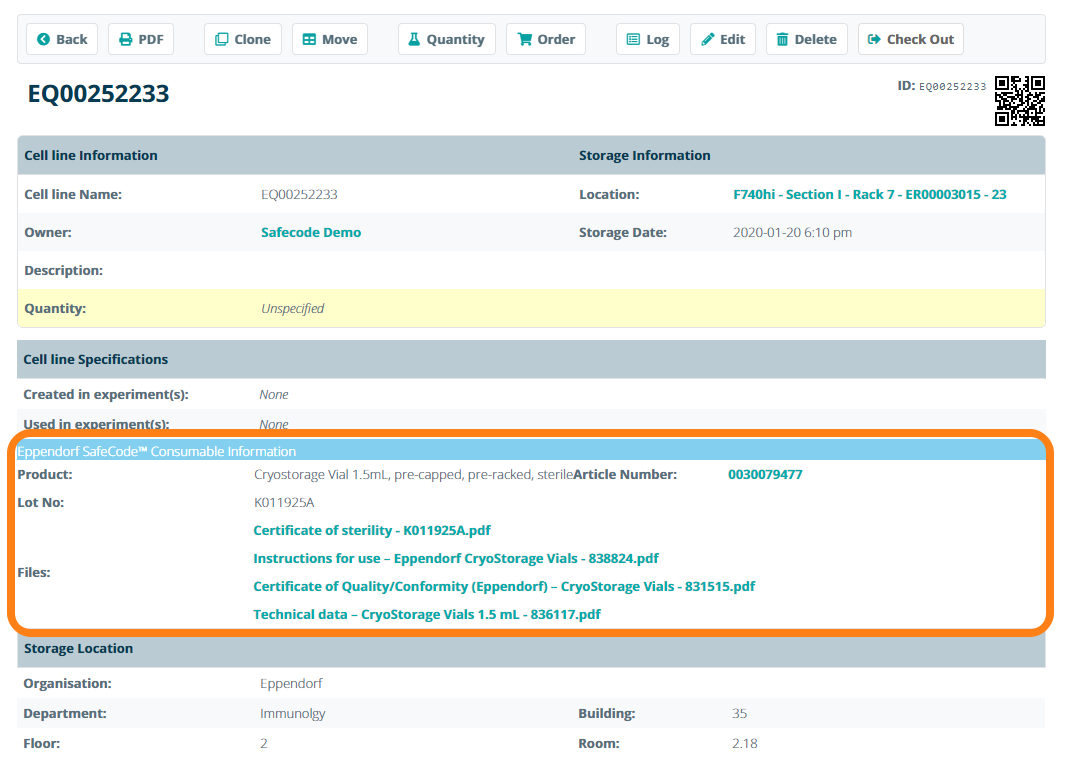1070x772 pixels.
Task: Open the Safecode Demo owner link
Action: pyautogui.click(x=311, y=232)
